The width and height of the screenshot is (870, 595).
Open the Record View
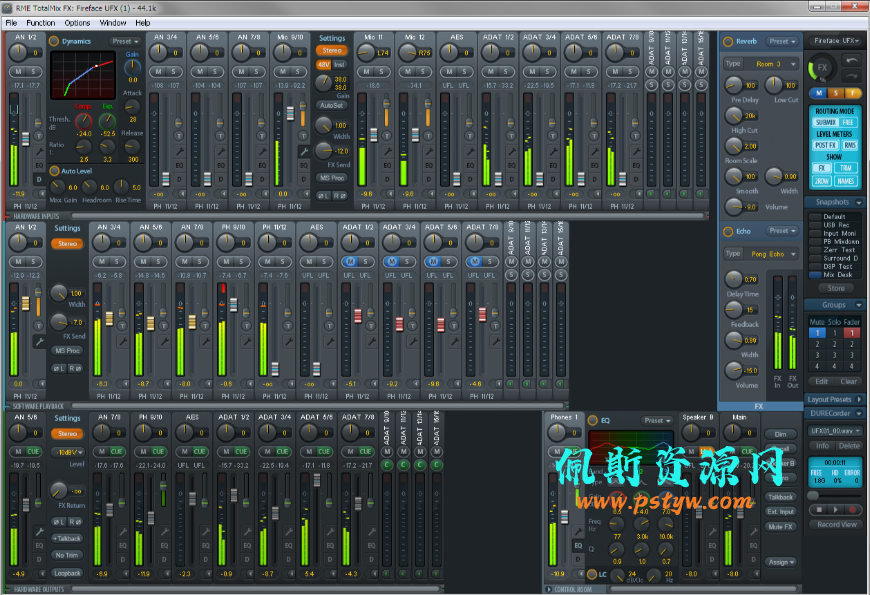(x=837, y=525)
